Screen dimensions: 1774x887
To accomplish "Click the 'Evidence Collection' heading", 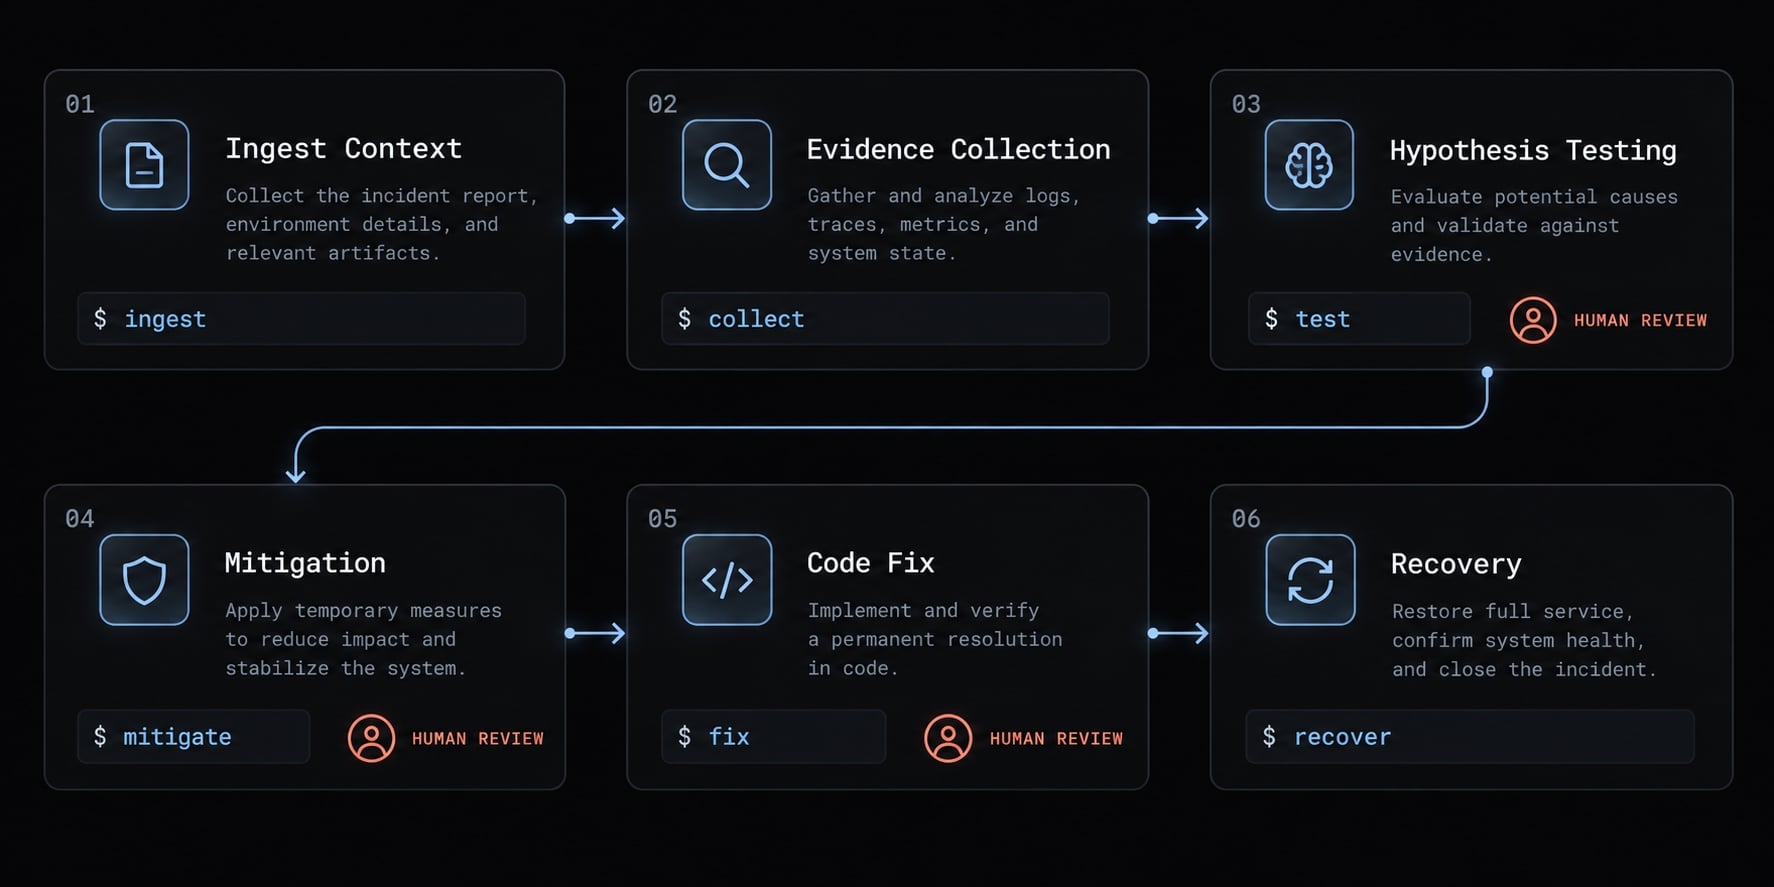I will (x=958, y=149).
